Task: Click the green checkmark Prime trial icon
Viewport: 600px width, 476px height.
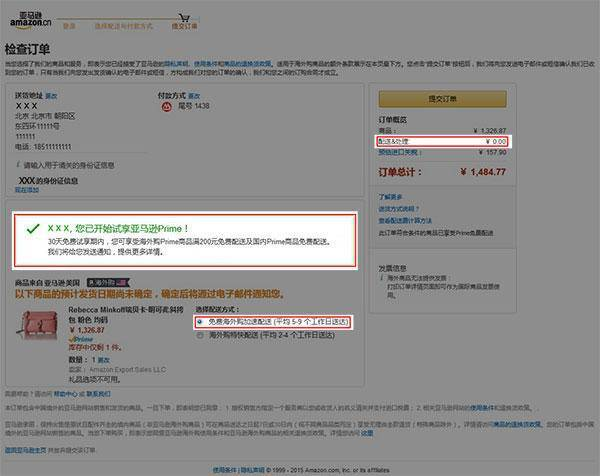Action: point(33,229)
